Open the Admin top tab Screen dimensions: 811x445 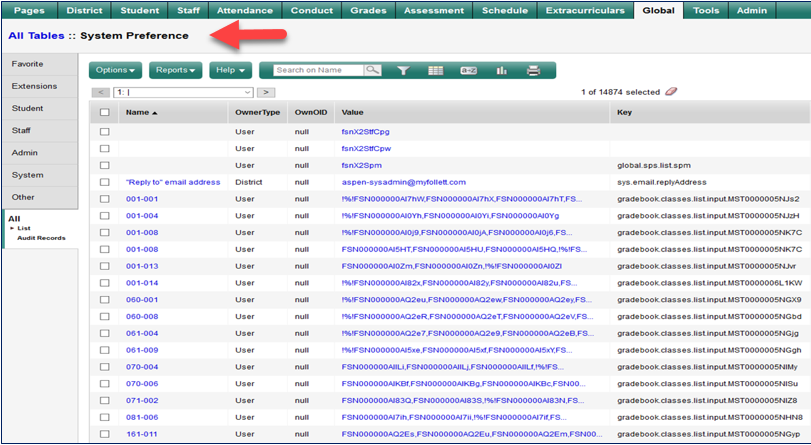752,10
